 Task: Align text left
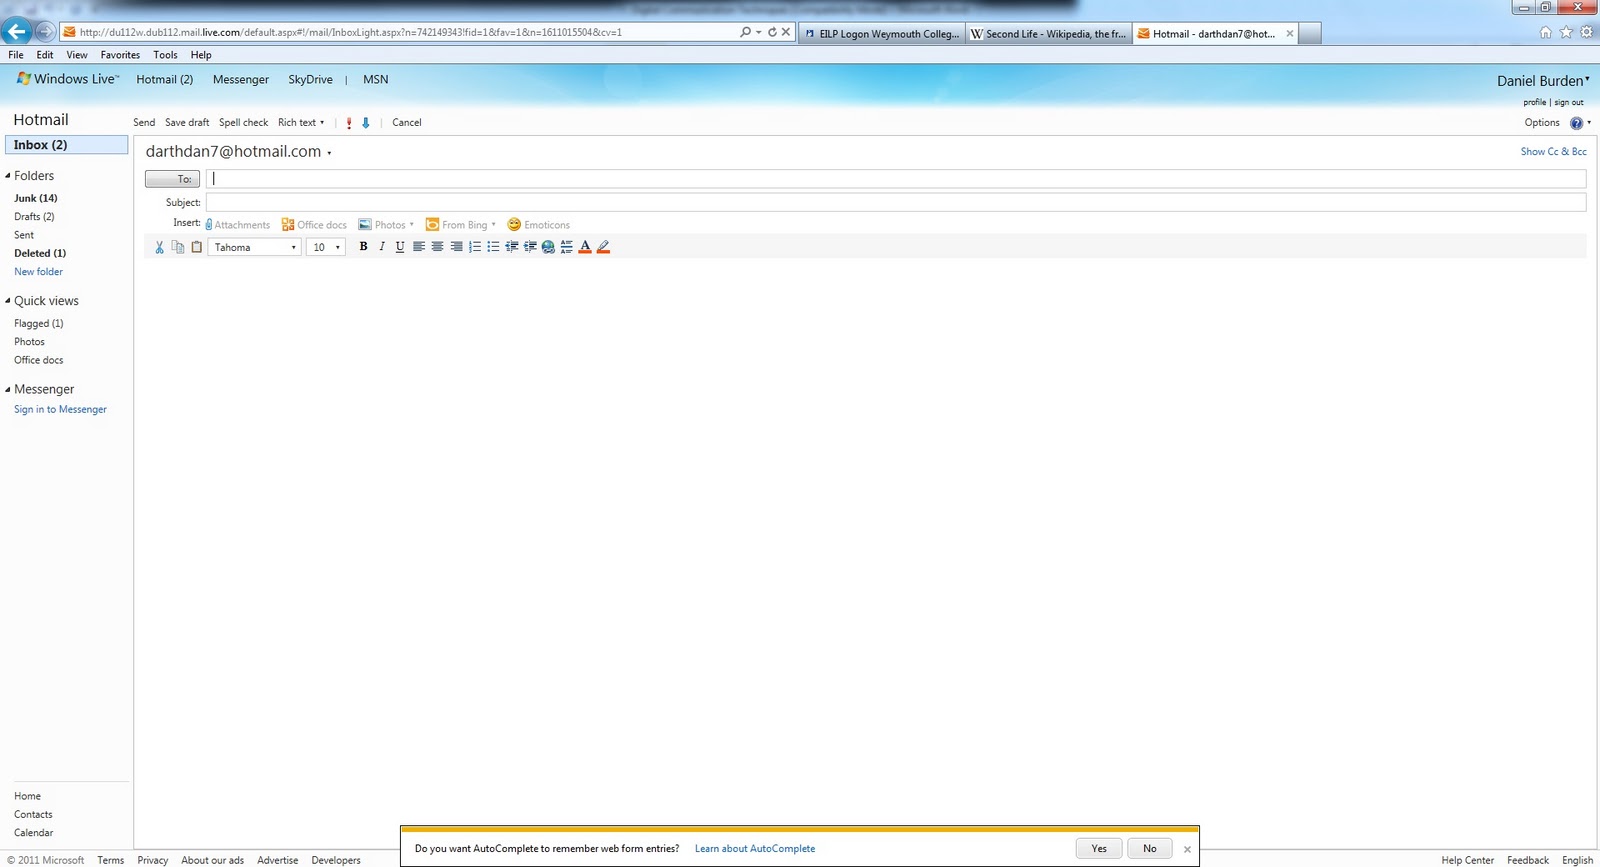419,247
